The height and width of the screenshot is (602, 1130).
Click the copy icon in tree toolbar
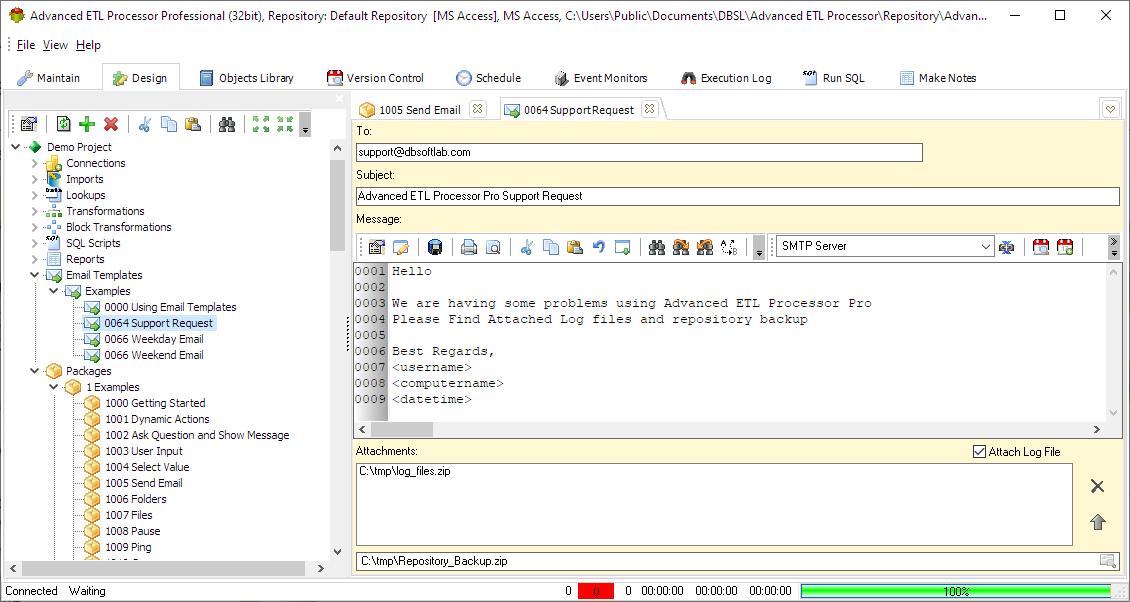pyautogui.click(x=169, y=124)
